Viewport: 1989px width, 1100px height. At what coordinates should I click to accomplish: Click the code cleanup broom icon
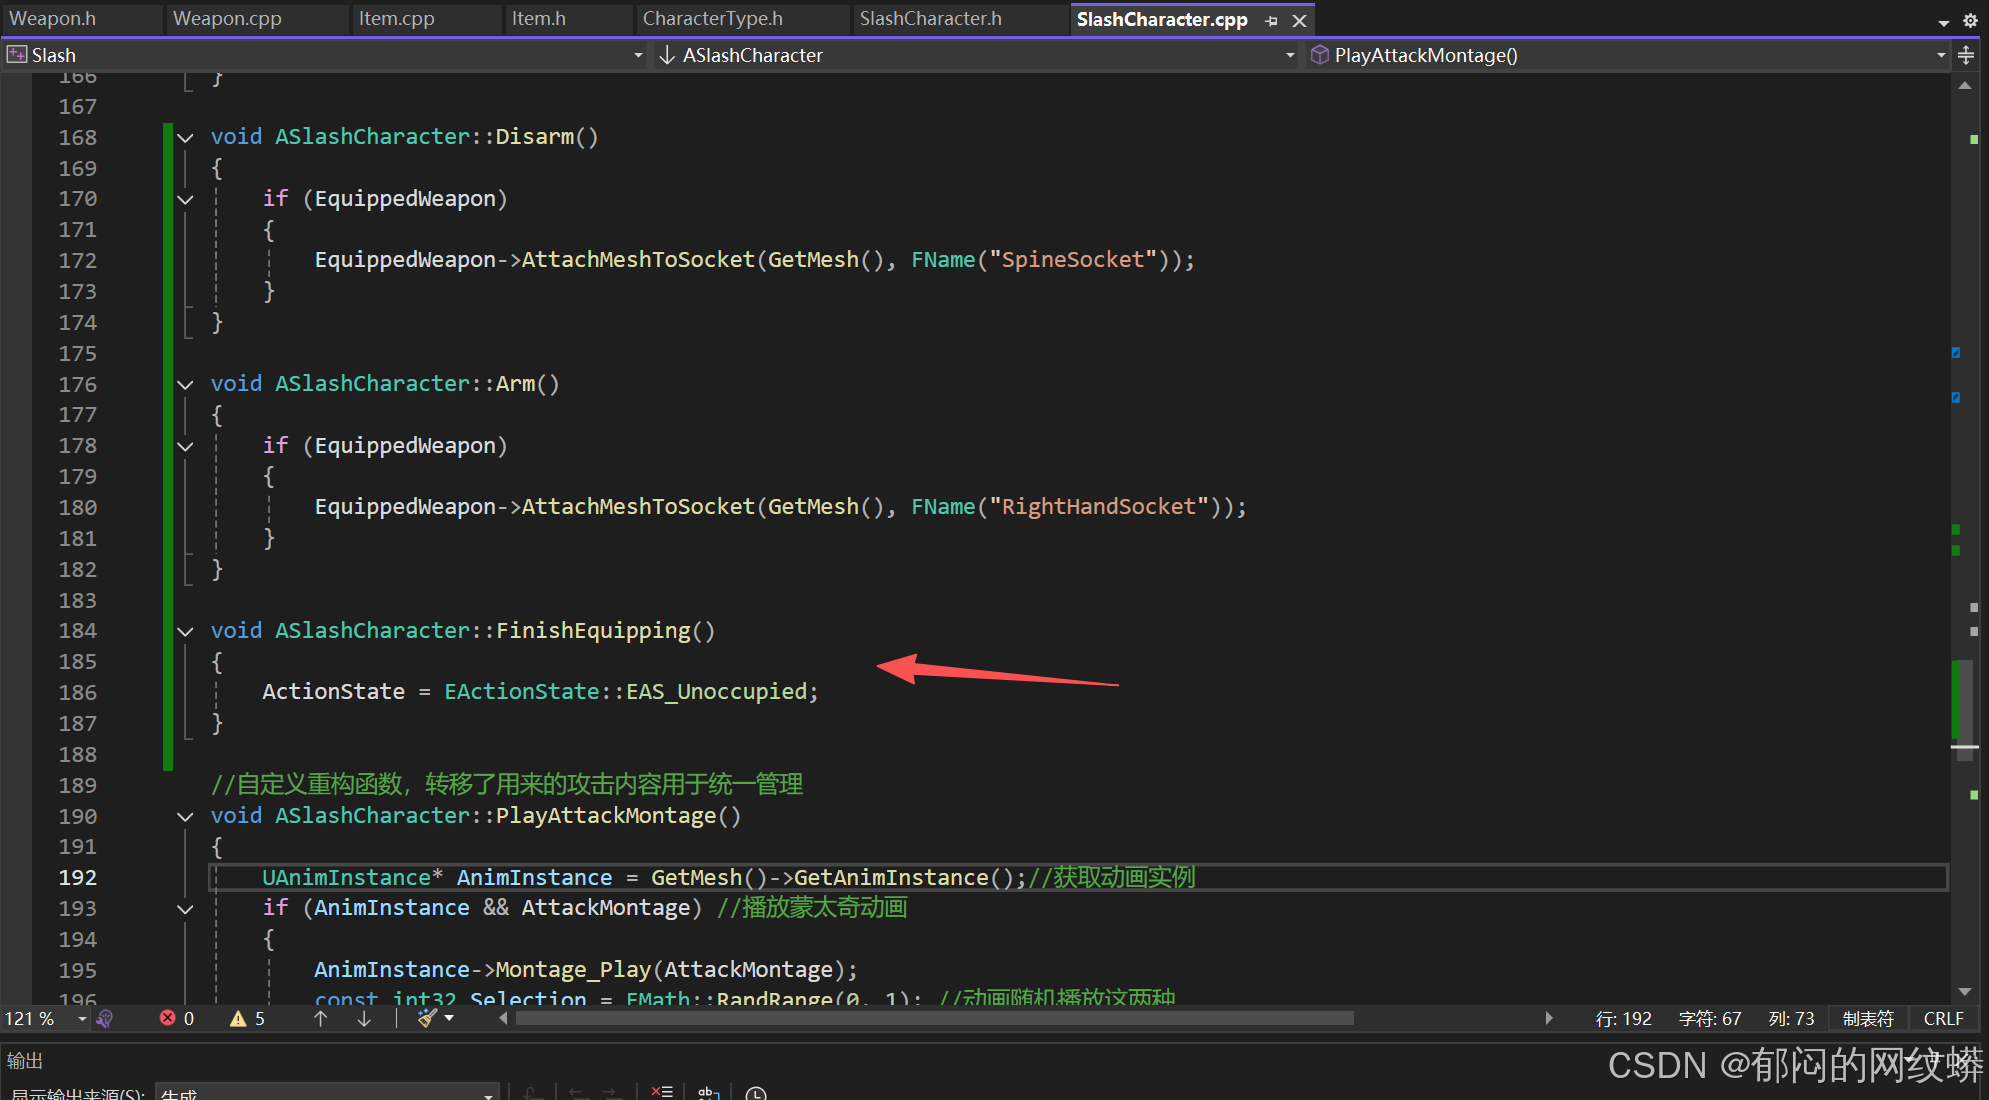click(x=427, y=1018)
